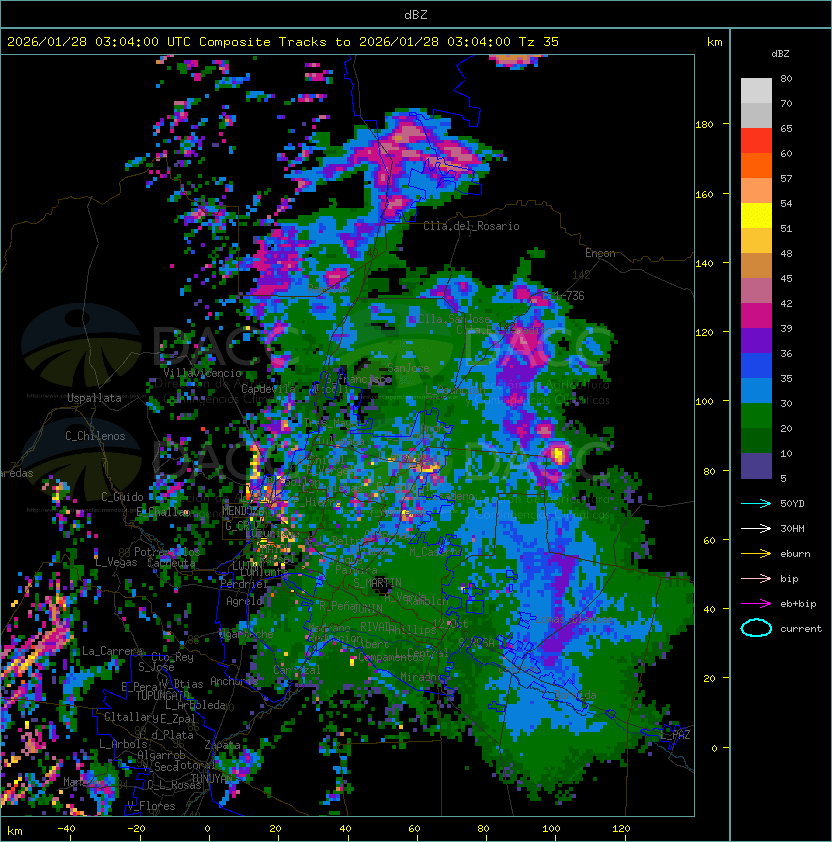Viewport: 832px width, 842px height.
Task: Click the pink bip arrow icon in legend
Action: tap(756, 578)
